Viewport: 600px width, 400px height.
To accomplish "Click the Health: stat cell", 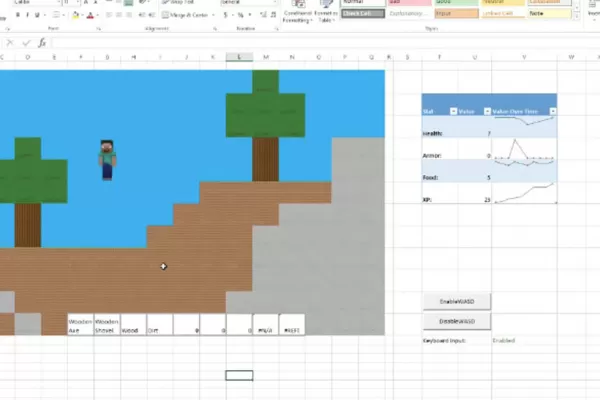I will pyautogui.click(x=440, y=127).
